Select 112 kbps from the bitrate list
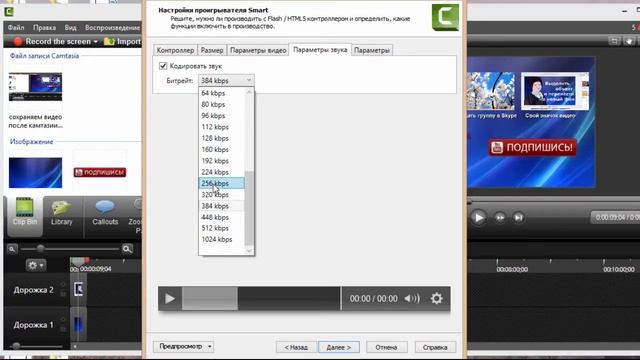The image size is (640, 360). (221, 127)
